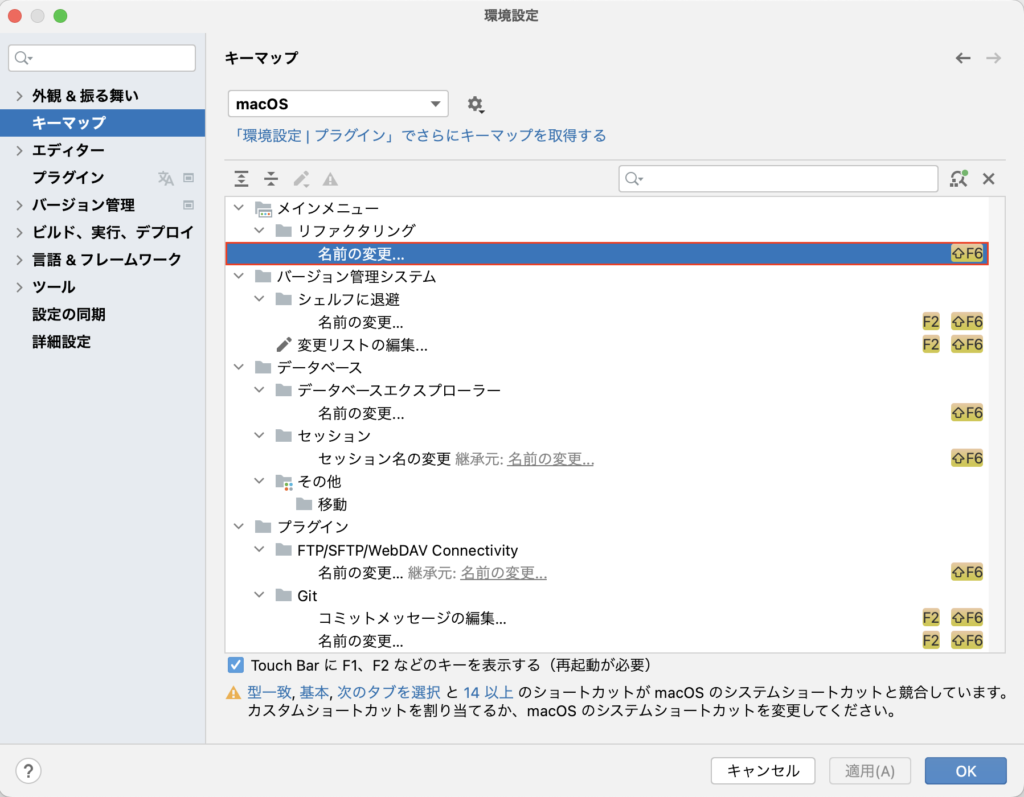Viewport: 1024px width, 797px height.
Task: Open the gear menu next to macOS keymap
Action: (x=475, y=104)
